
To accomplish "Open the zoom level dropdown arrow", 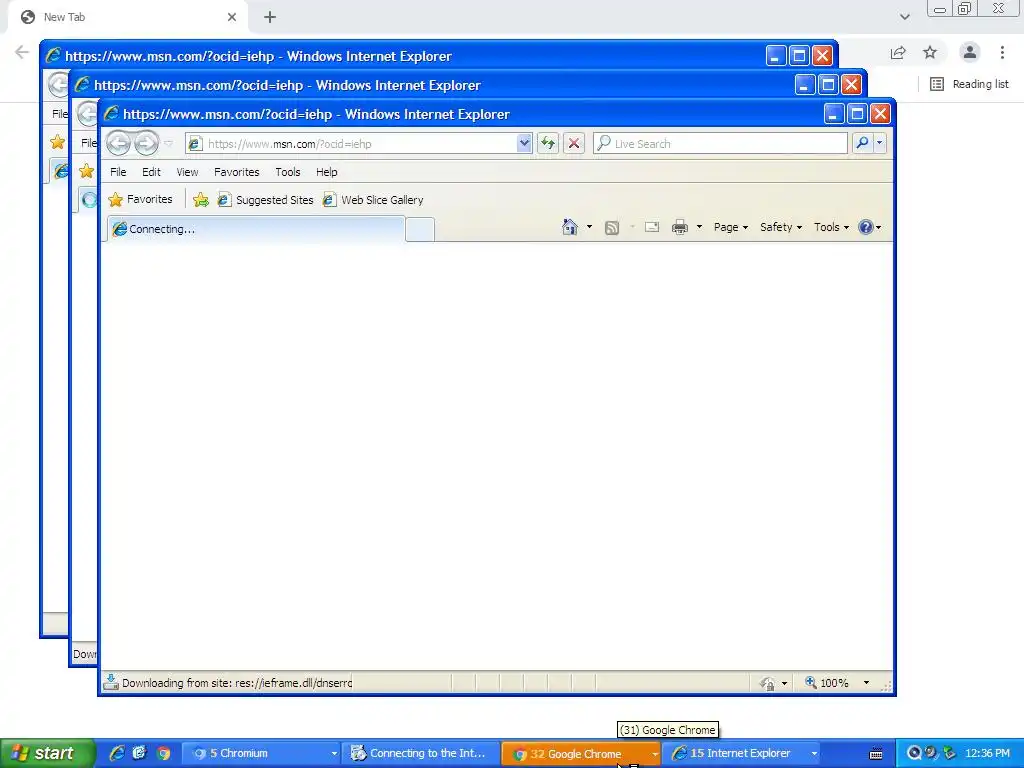I will click(866, 682).
